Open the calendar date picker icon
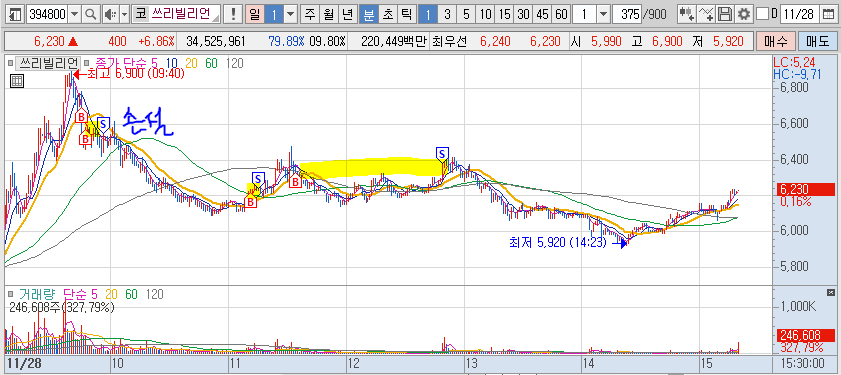Screen dimensions: 841x375 tap(829, 14)
